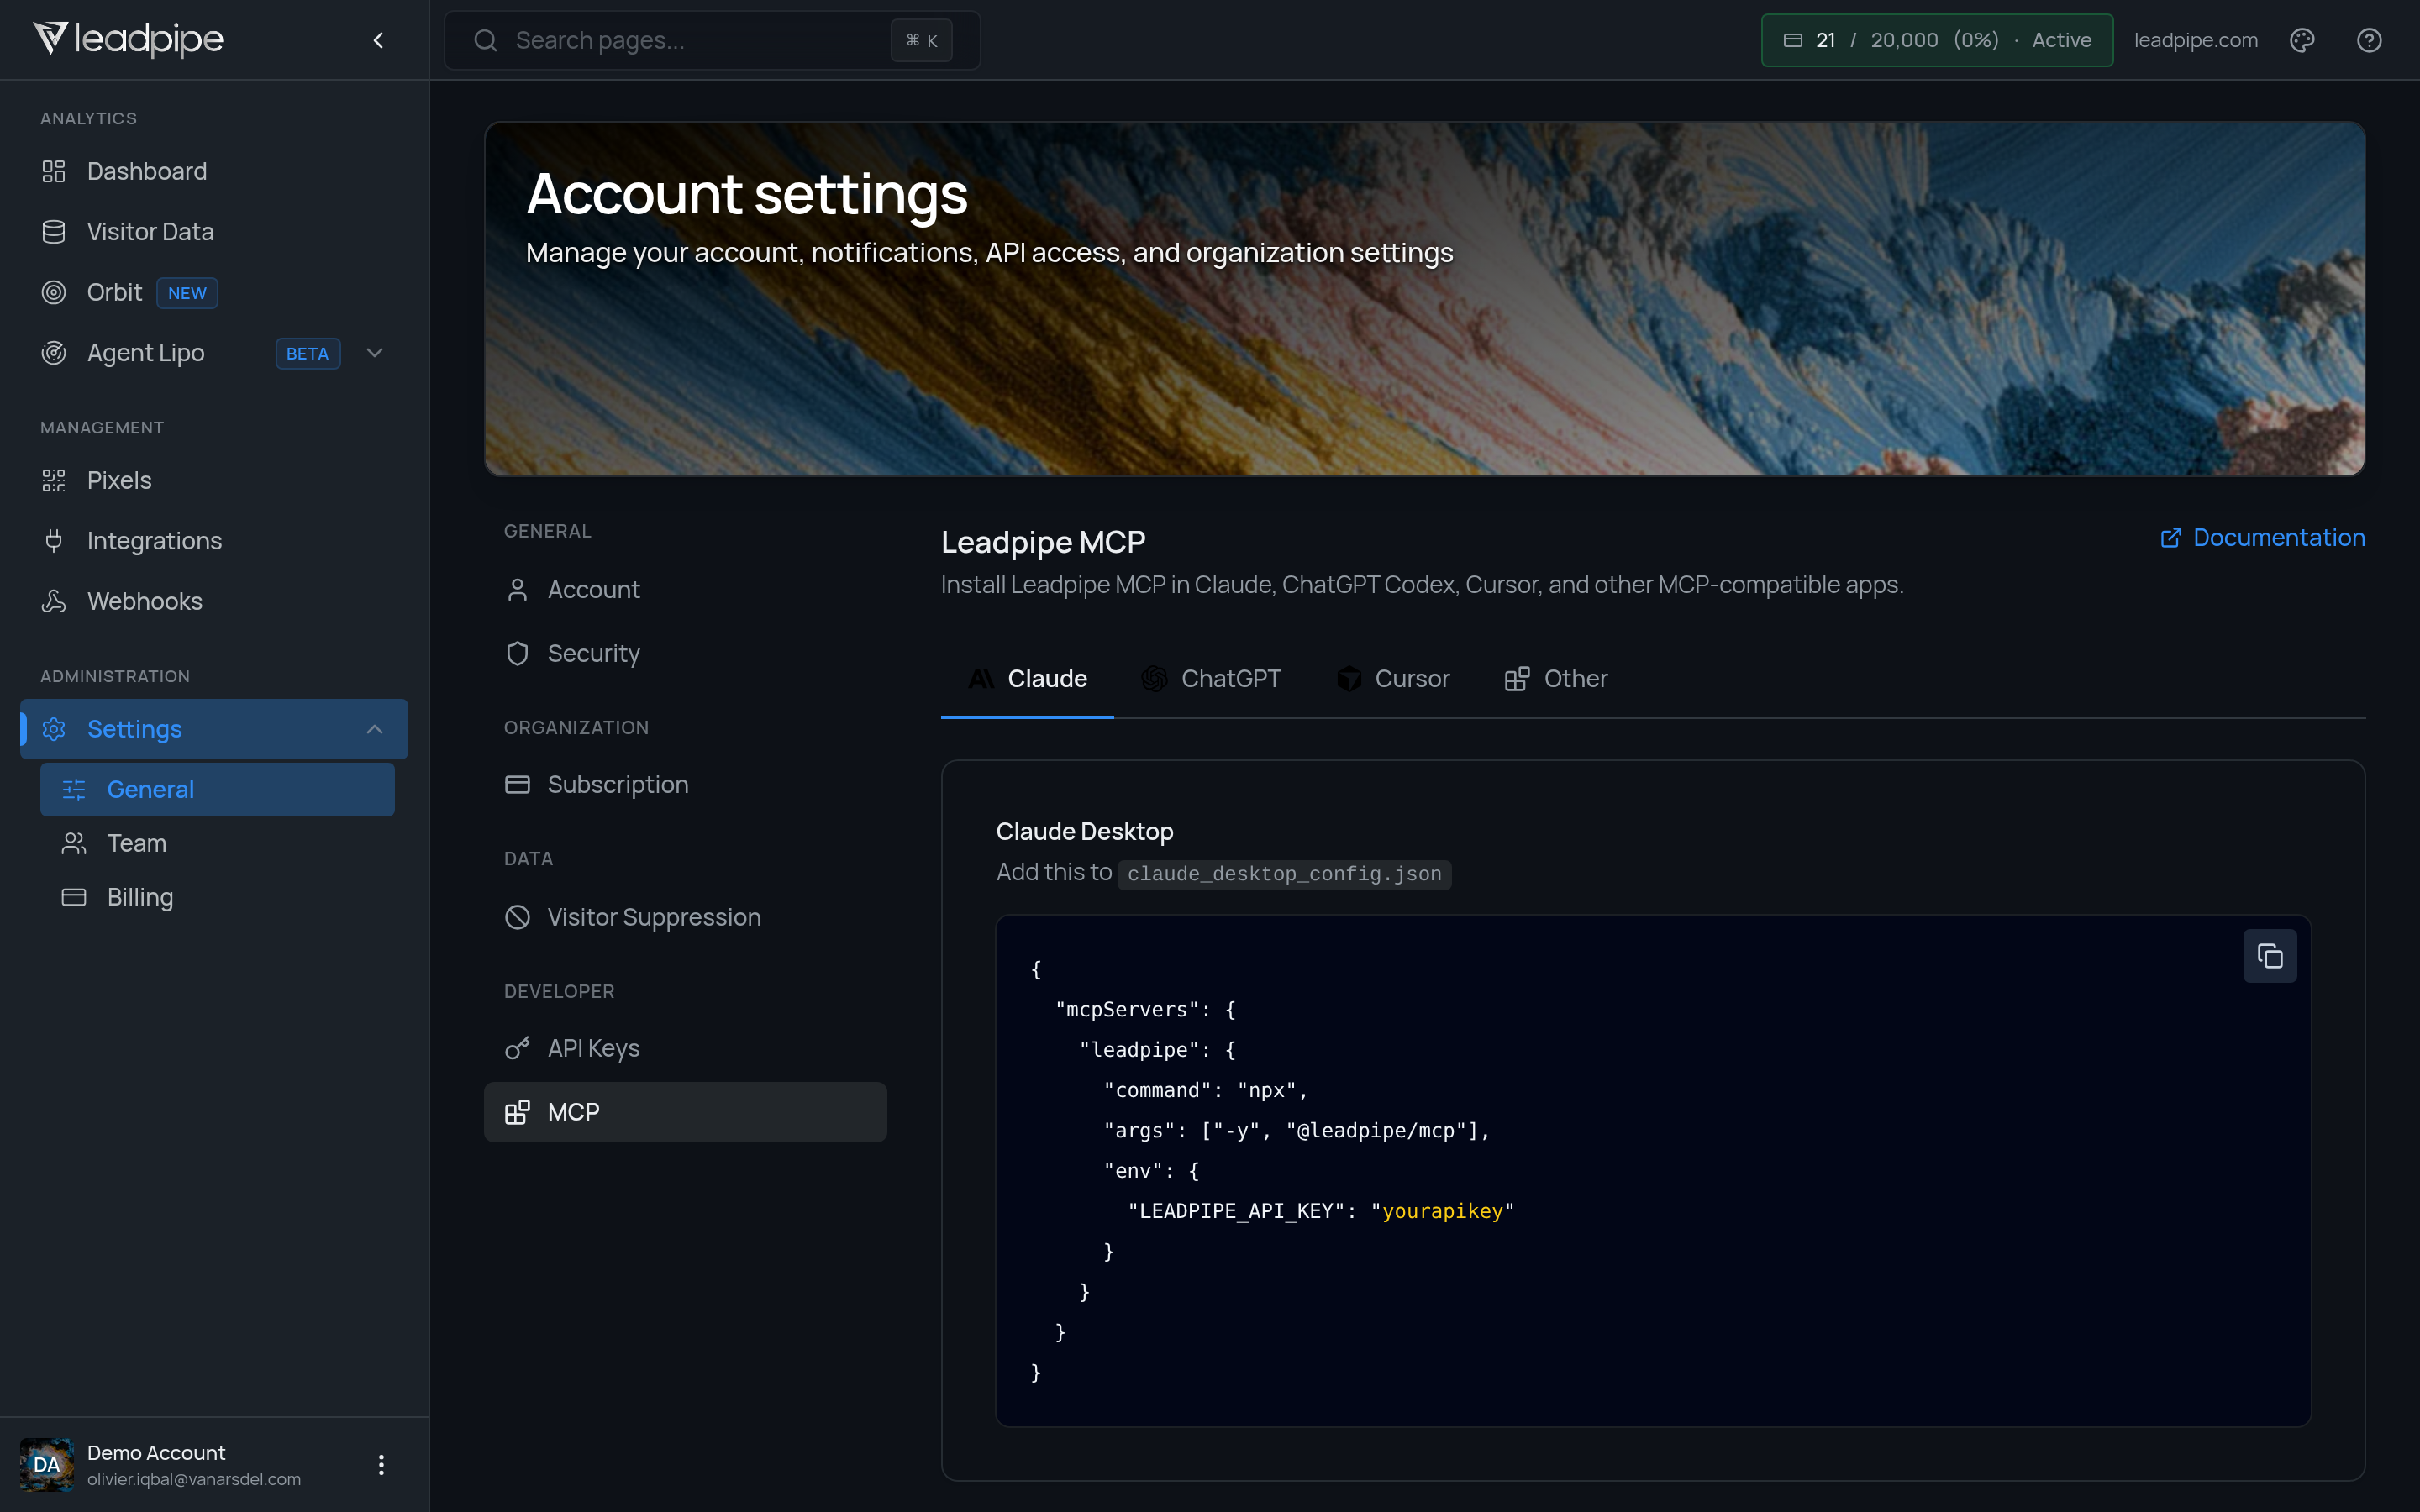The width and height of the screenshot is (2420, 1512).
Task: Copy the Claude Desktop config code
Action: (x=2270, y=957)
